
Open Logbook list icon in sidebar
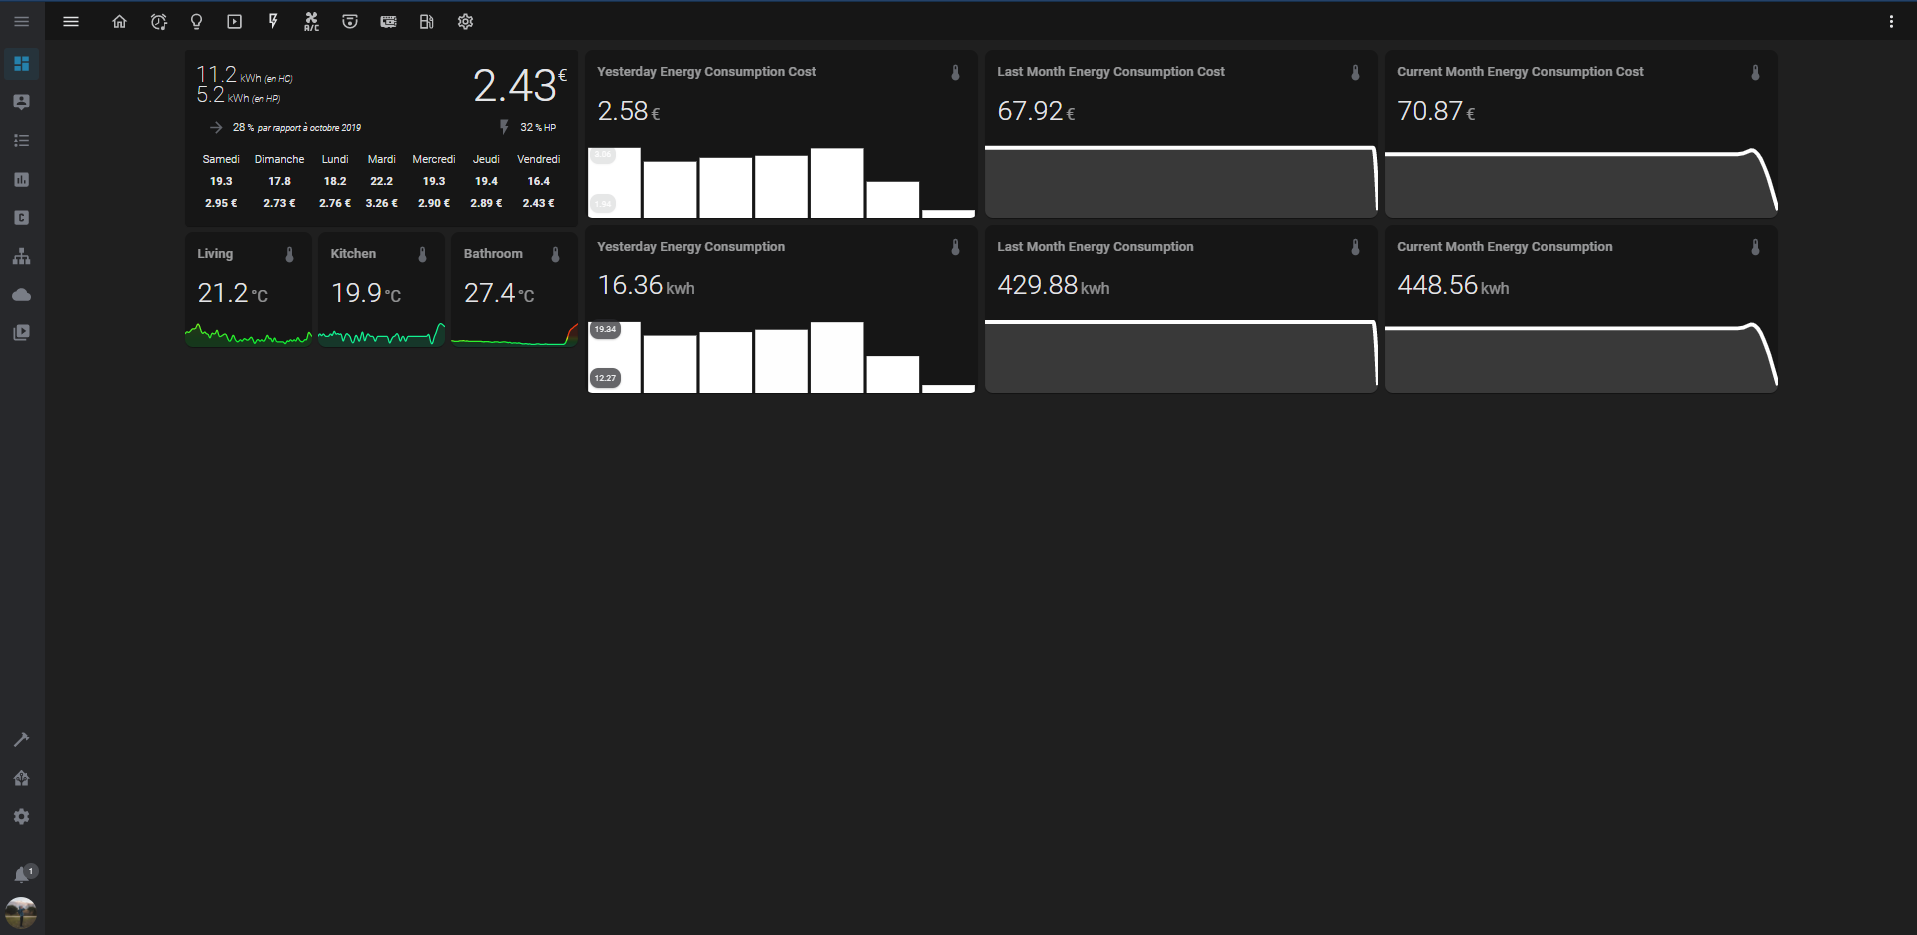point(21,141)
